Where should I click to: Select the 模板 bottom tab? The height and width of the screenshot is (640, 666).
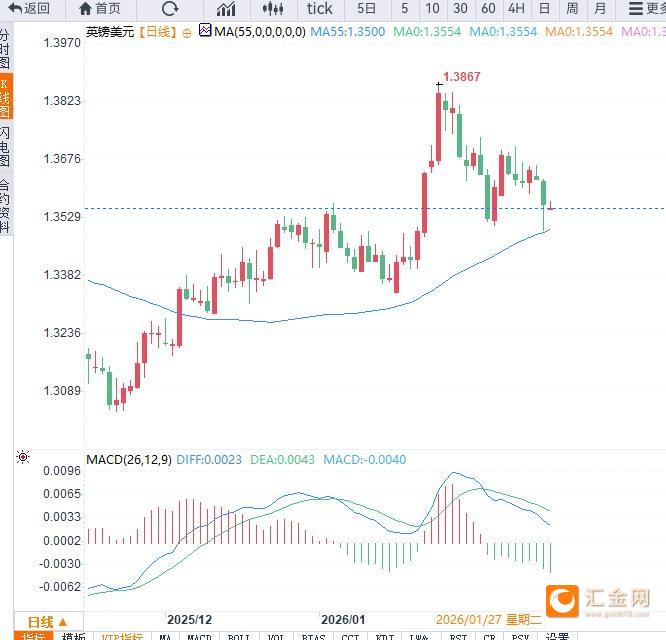(x=73, y=636)
